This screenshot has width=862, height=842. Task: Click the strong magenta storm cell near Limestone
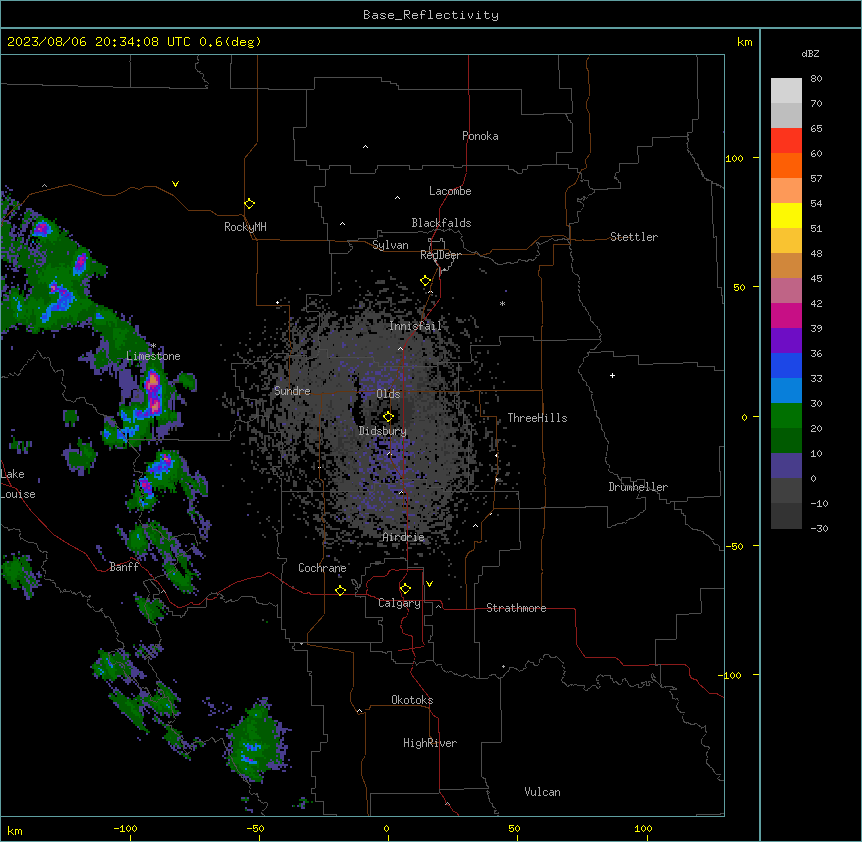pos(153,391)
